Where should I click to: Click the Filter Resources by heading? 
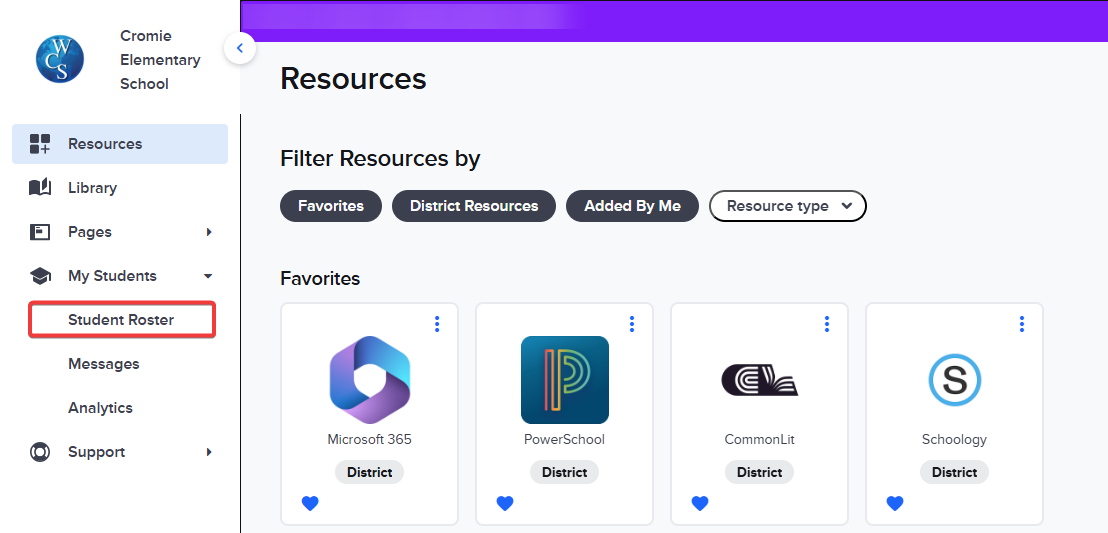[380, 158]
